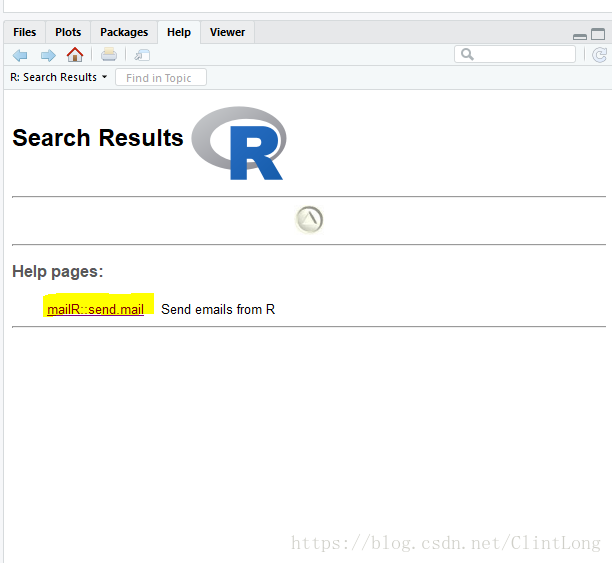Image resolution: width=612 pixels, height=563 pixels.
Task: Click the help search box
Action: [x=515, y=54]
